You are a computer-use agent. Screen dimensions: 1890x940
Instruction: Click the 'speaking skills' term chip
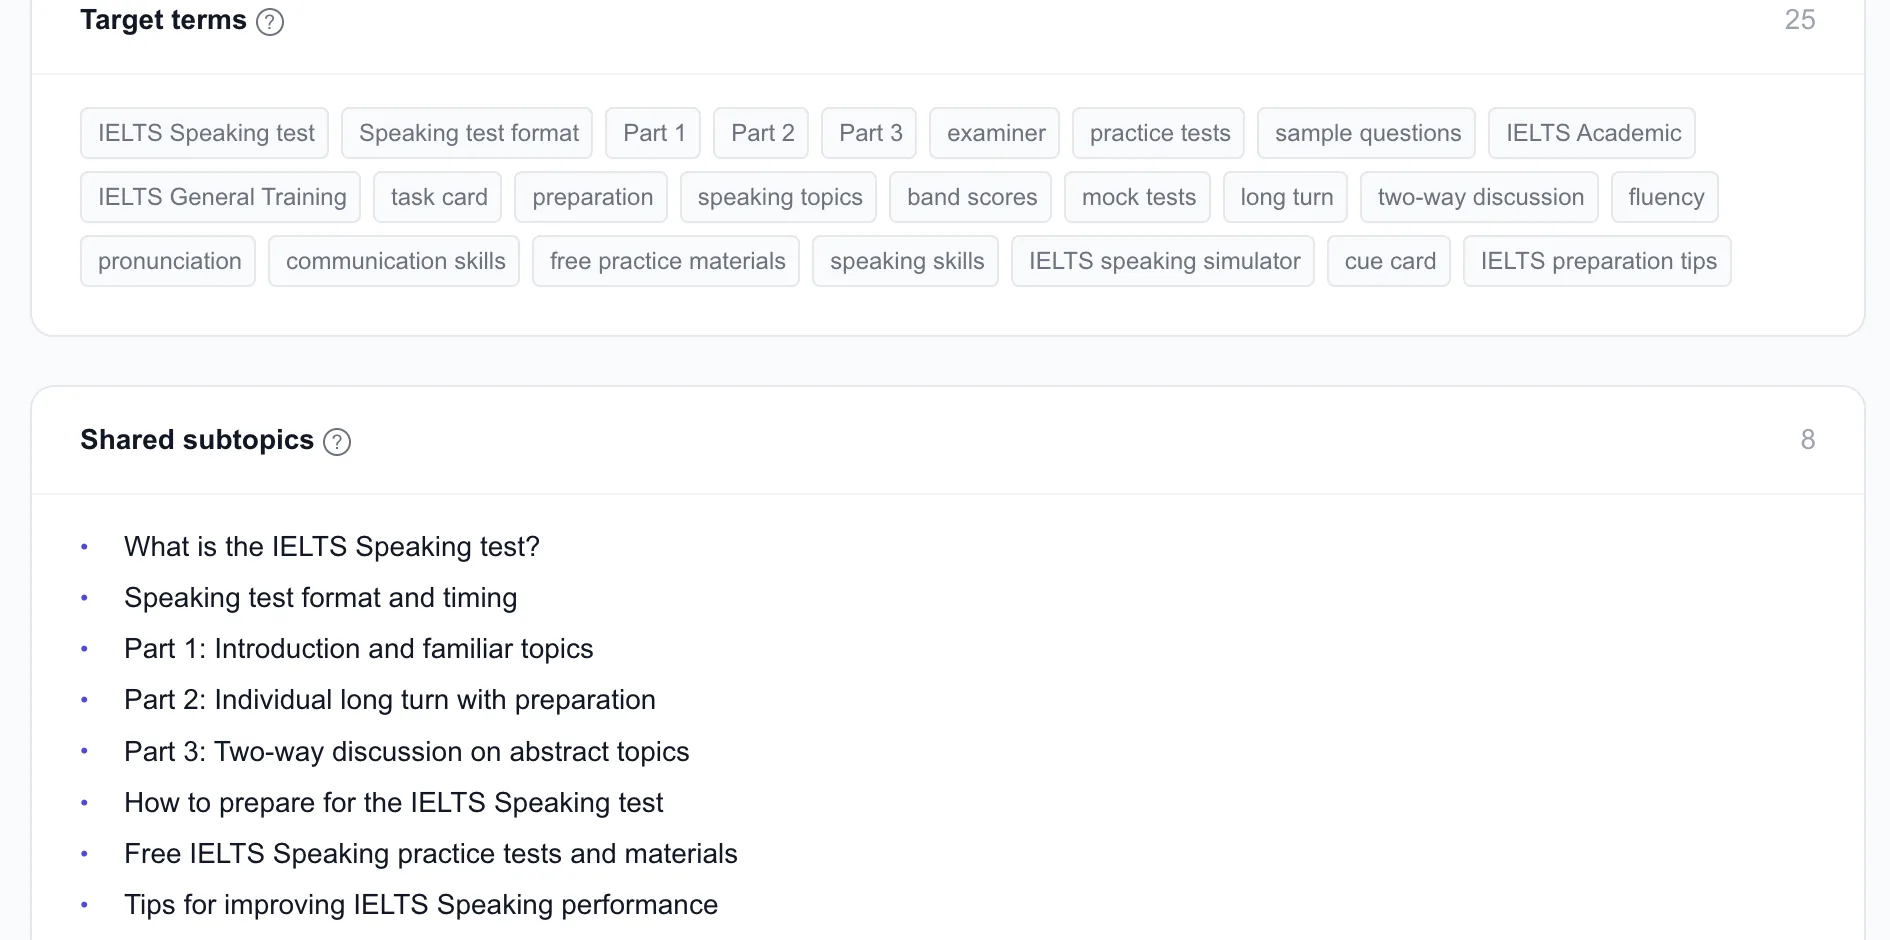click(x=906, y=261)
